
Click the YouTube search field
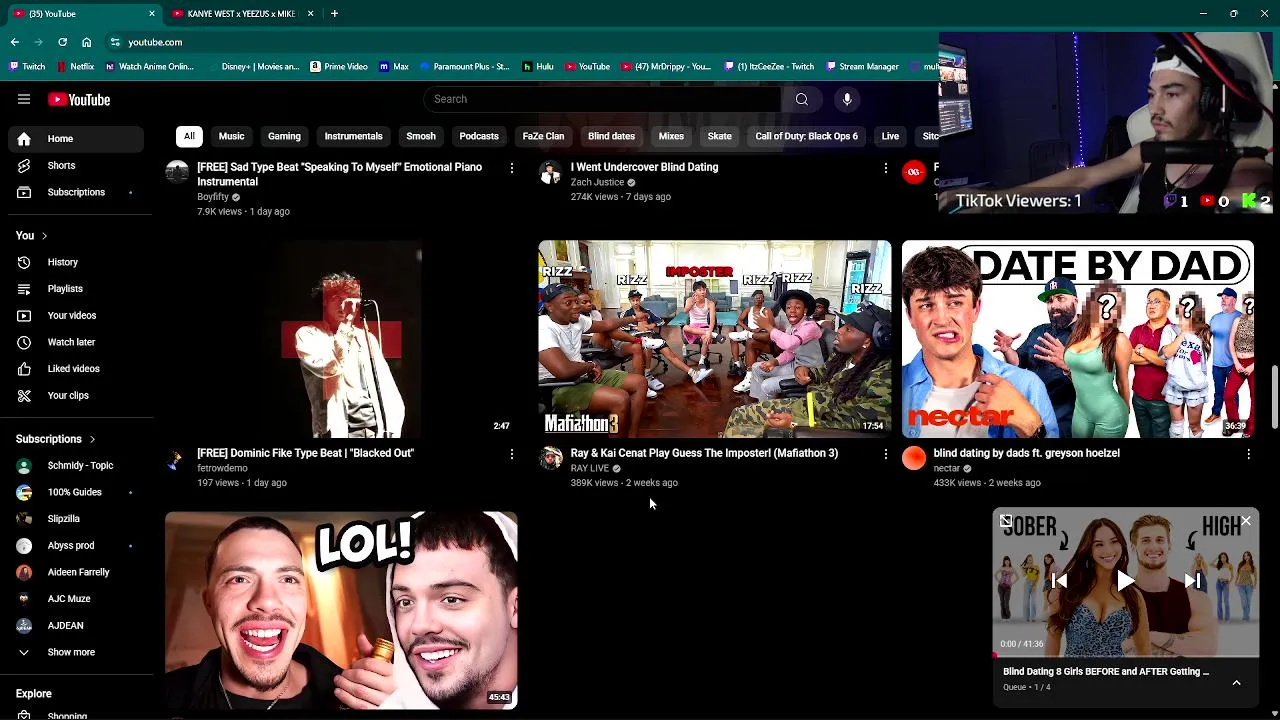point(602,99)
